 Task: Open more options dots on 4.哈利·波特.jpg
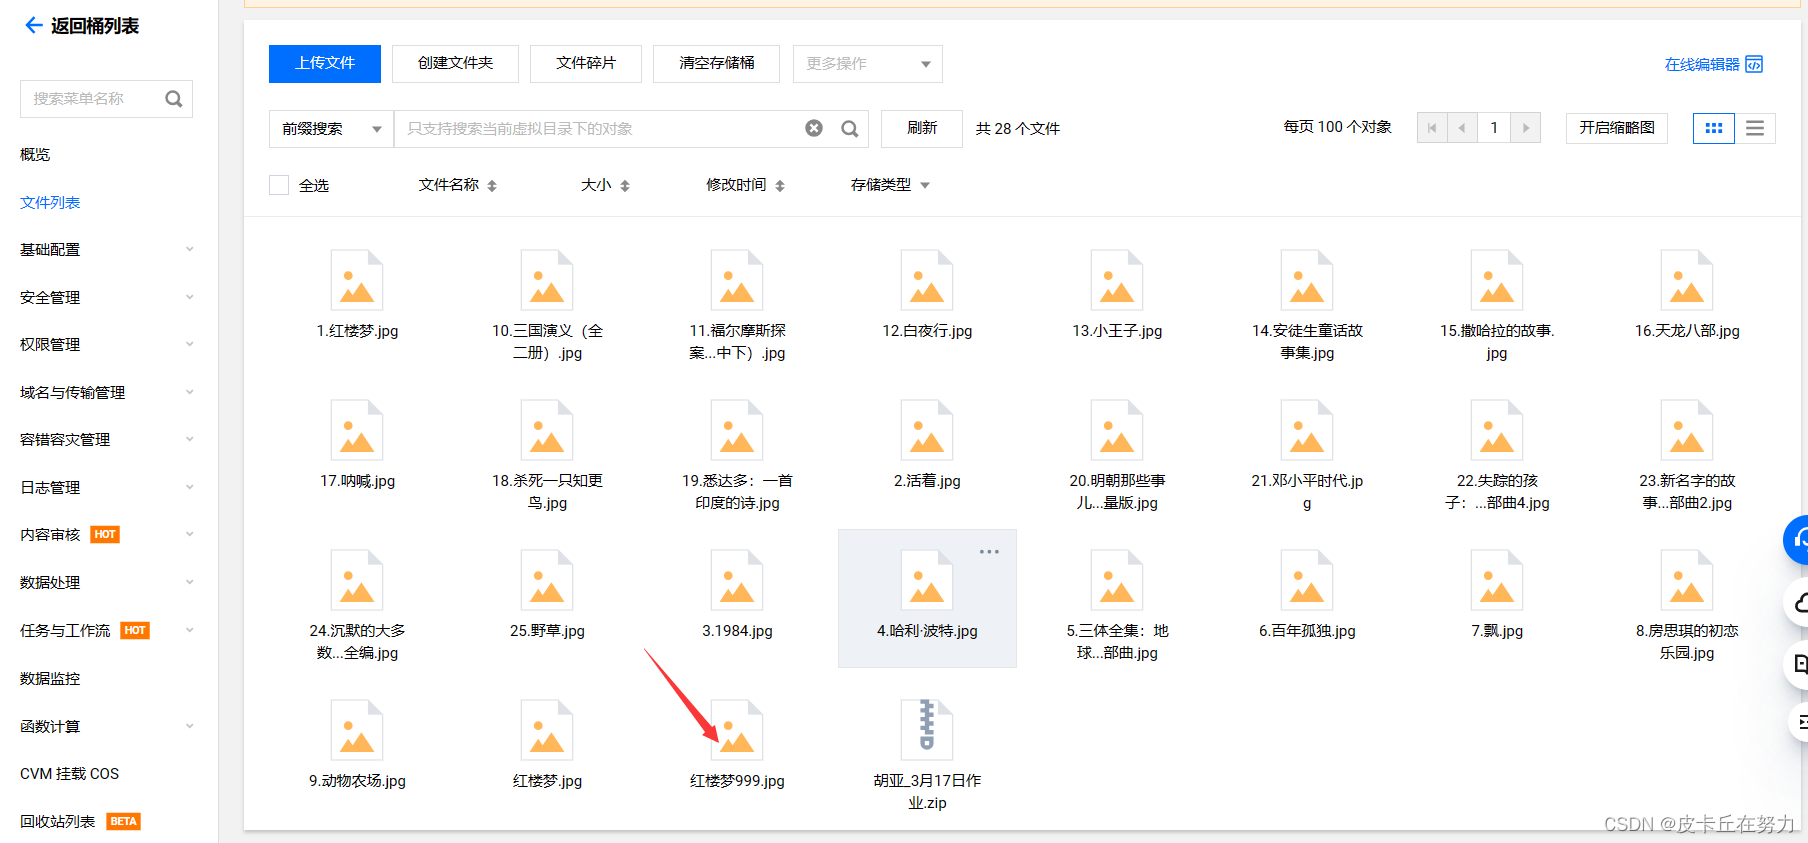click(989, 552)
